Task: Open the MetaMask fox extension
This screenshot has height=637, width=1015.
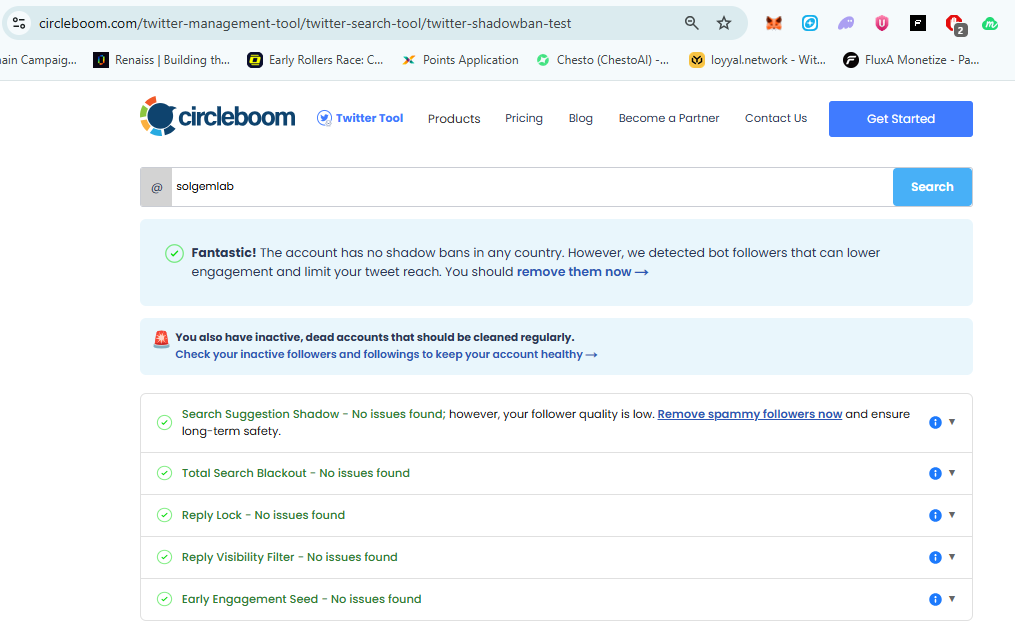Action: 774,23
